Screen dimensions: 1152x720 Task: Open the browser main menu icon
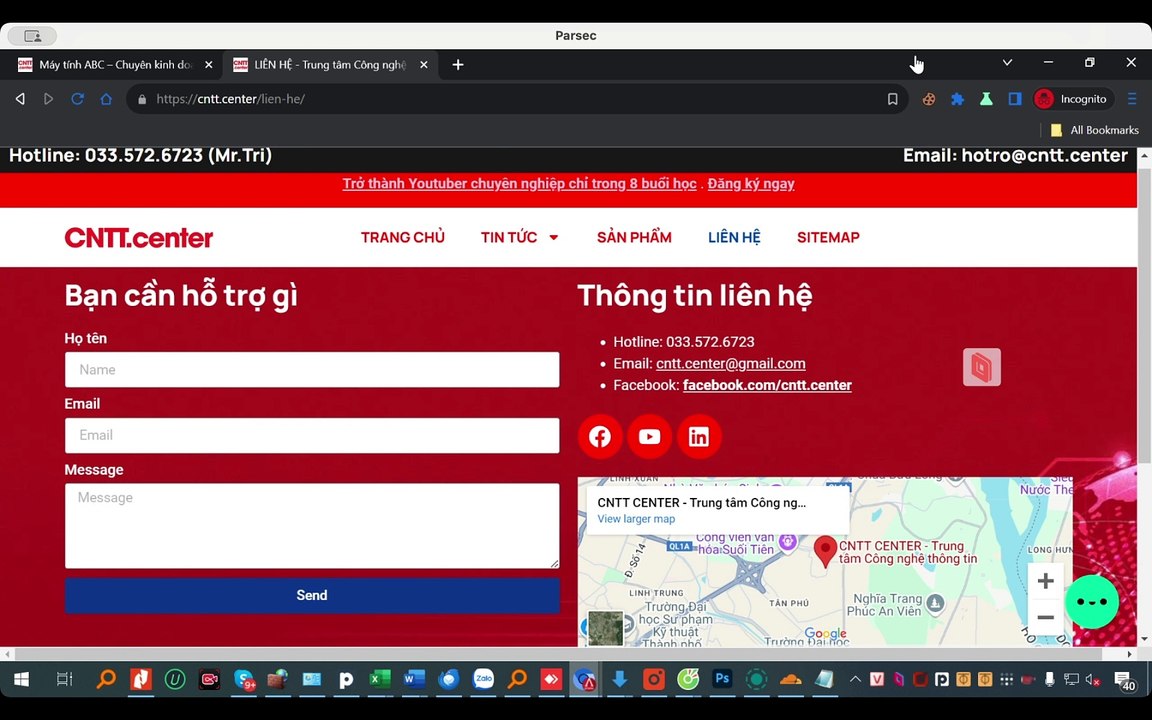click(1131, 99)
